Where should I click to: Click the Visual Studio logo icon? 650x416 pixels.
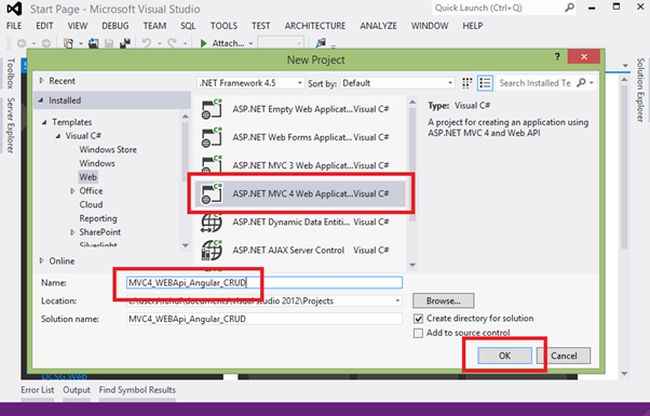(15, 9)
